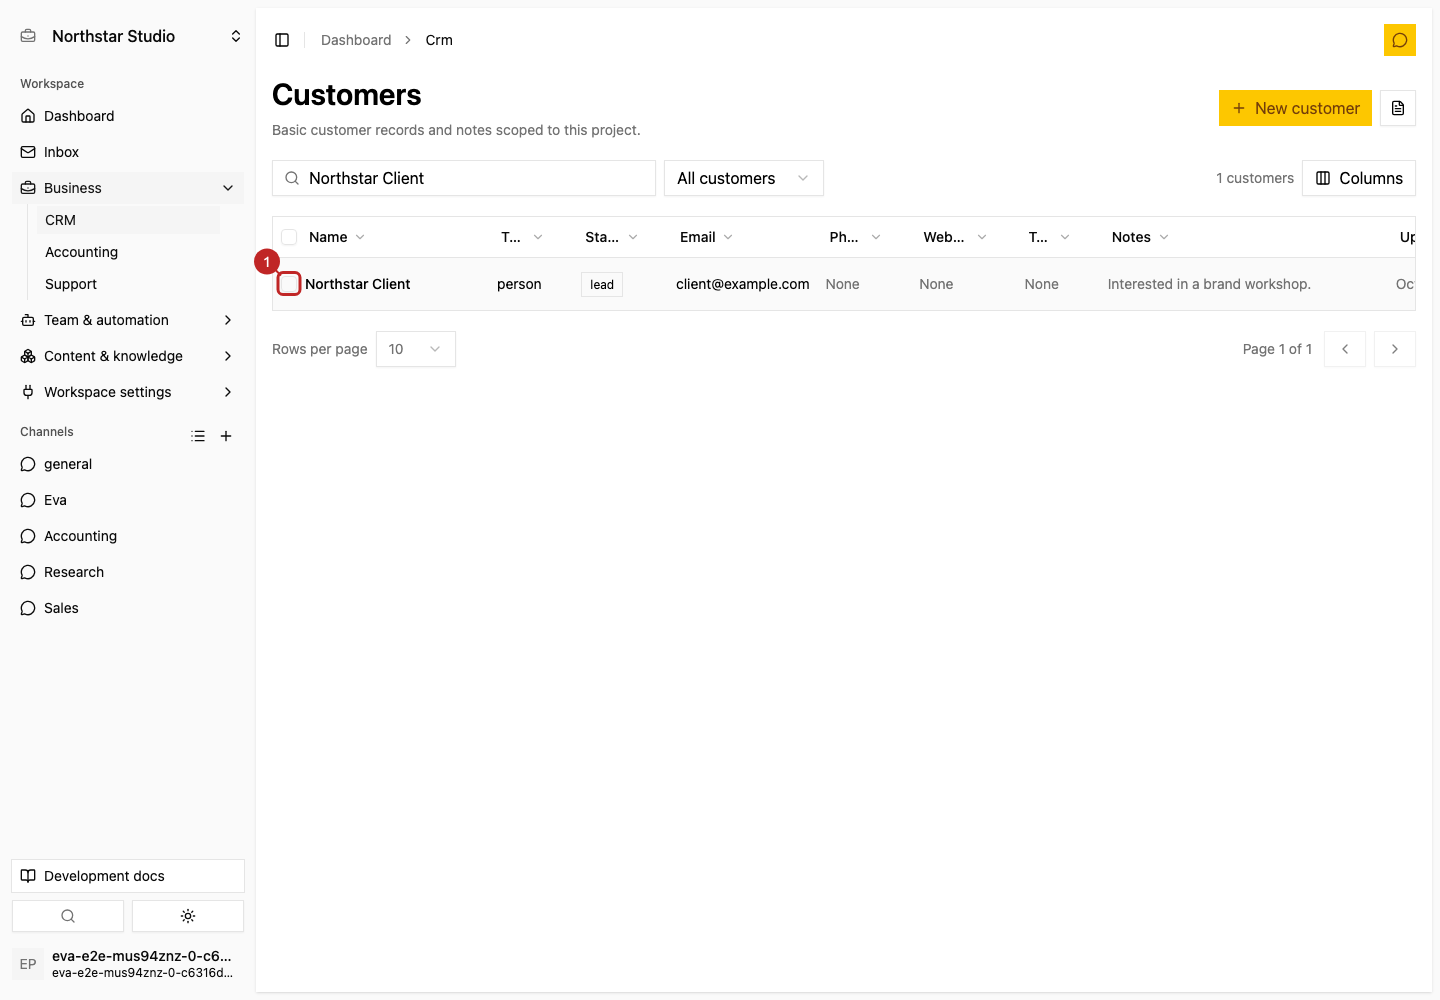
Task: Click the Dashboard breadcrumb link
Action: point(356,40)
